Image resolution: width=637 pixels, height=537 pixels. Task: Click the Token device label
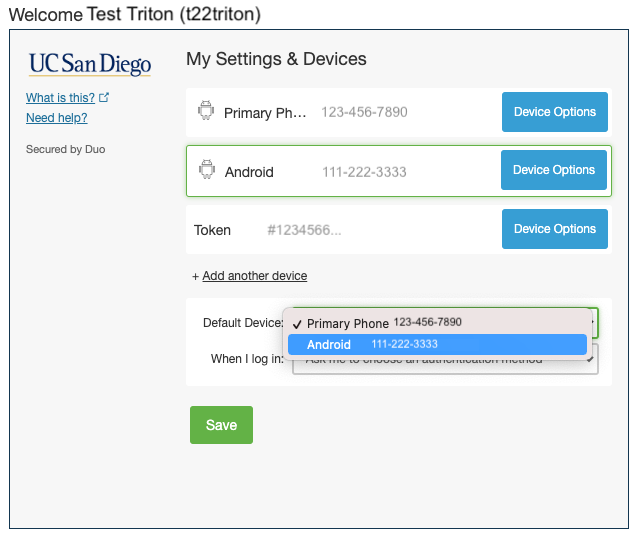(212, 230)
